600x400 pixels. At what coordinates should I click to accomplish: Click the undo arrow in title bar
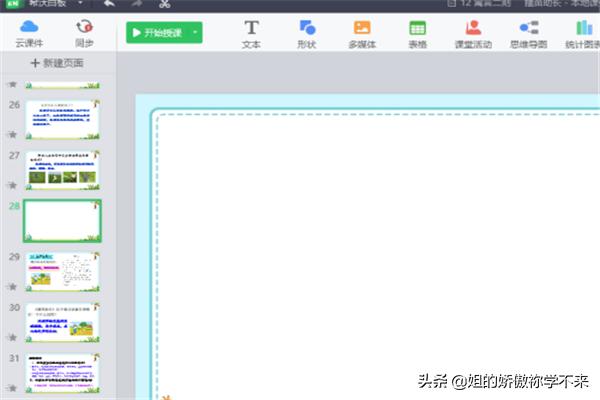pyautogui.click(x=108, y=4)
